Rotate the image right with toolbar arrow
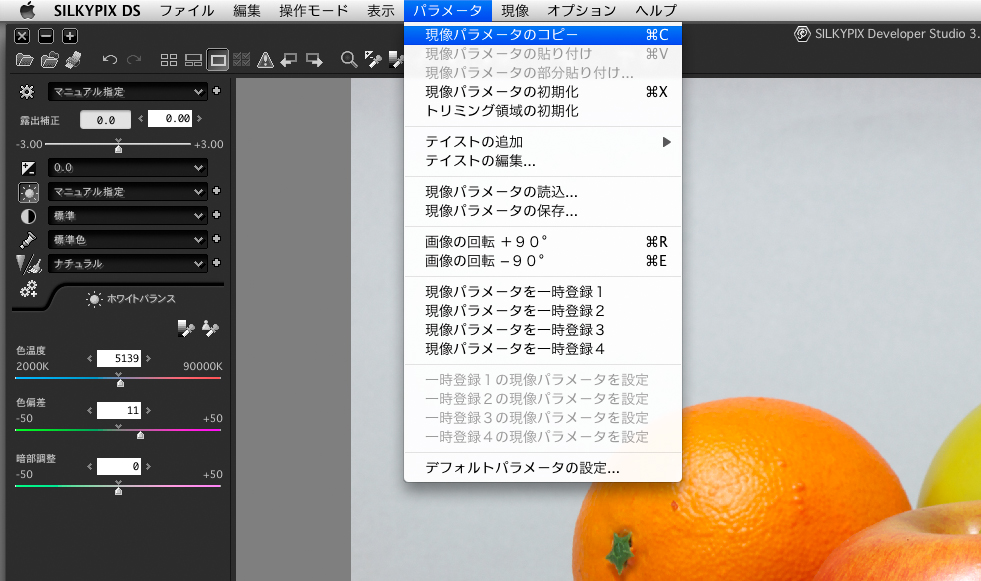 [x=314, y=59]
